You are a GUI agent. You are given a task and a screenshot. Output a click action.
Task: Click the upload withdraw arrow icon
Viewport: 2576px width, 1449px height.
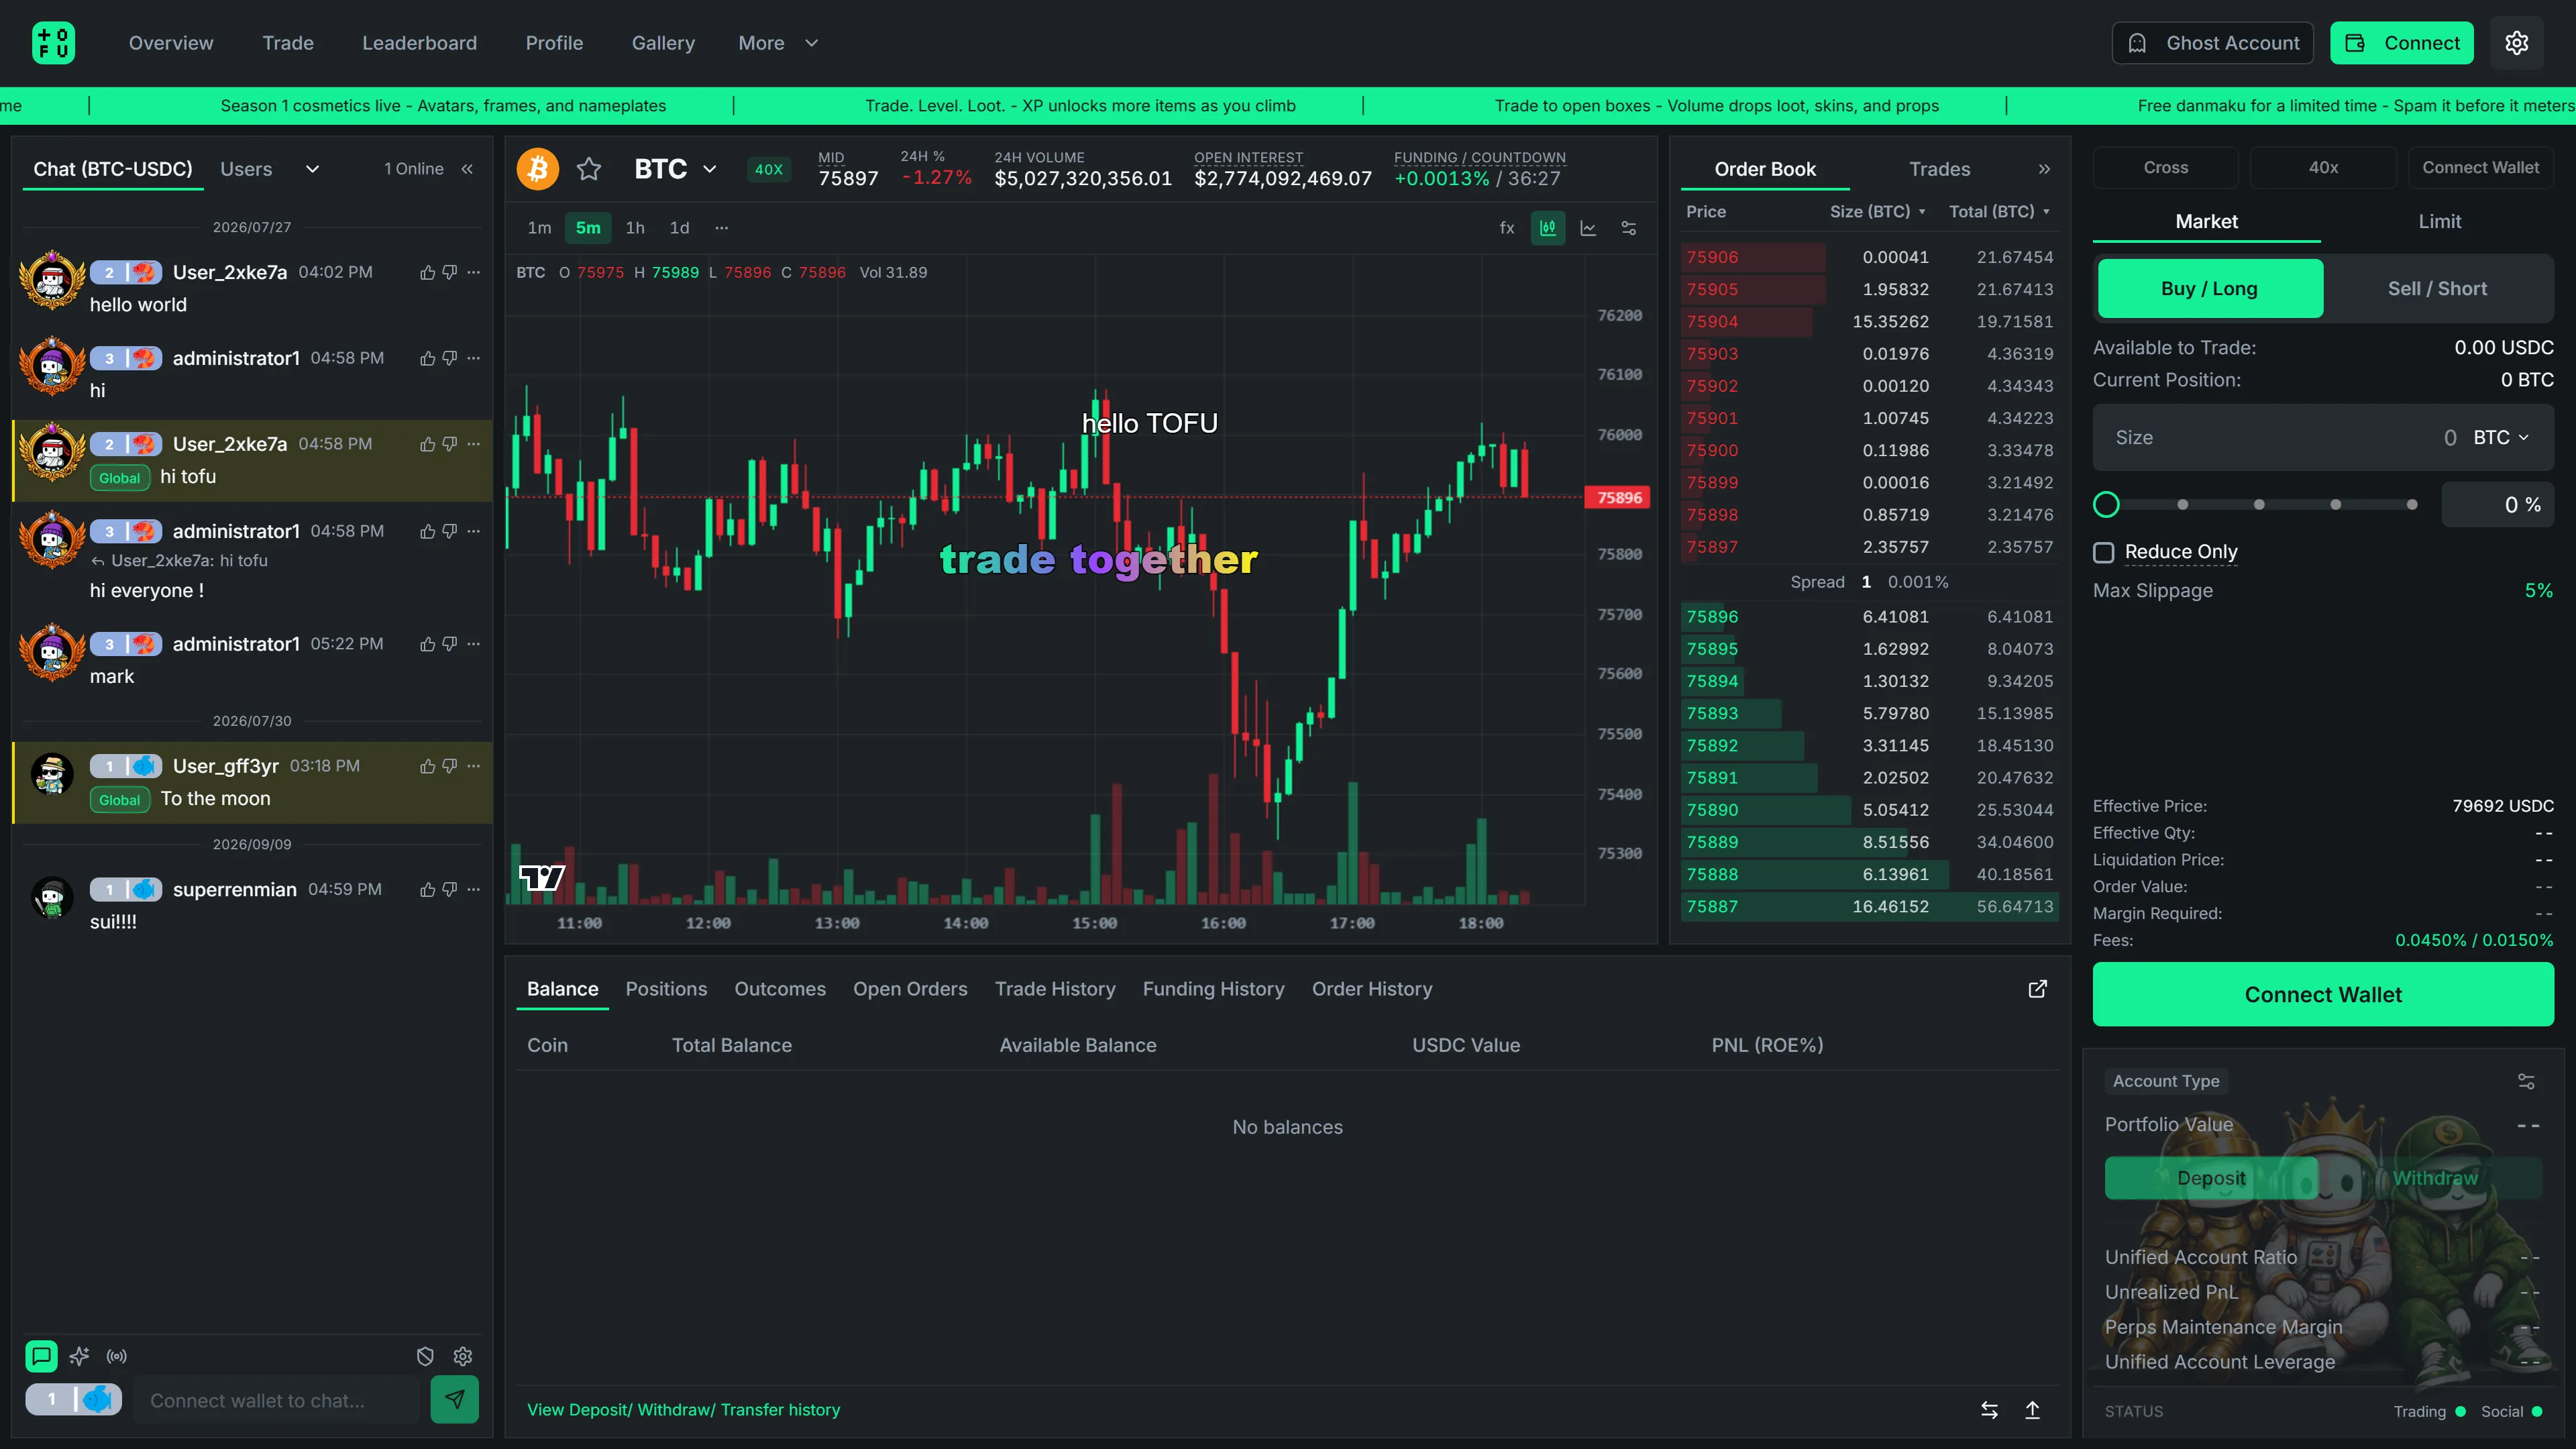pyautogui.click(x=2032, y=1410)
